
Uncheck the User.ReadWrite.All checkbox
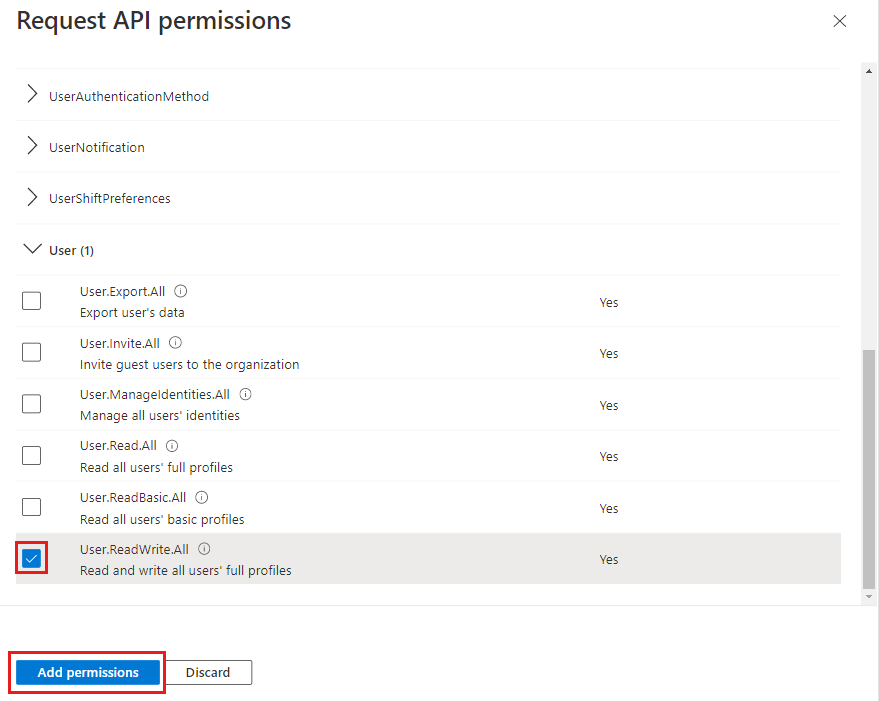pyautogui.click(x=31, y=559)
